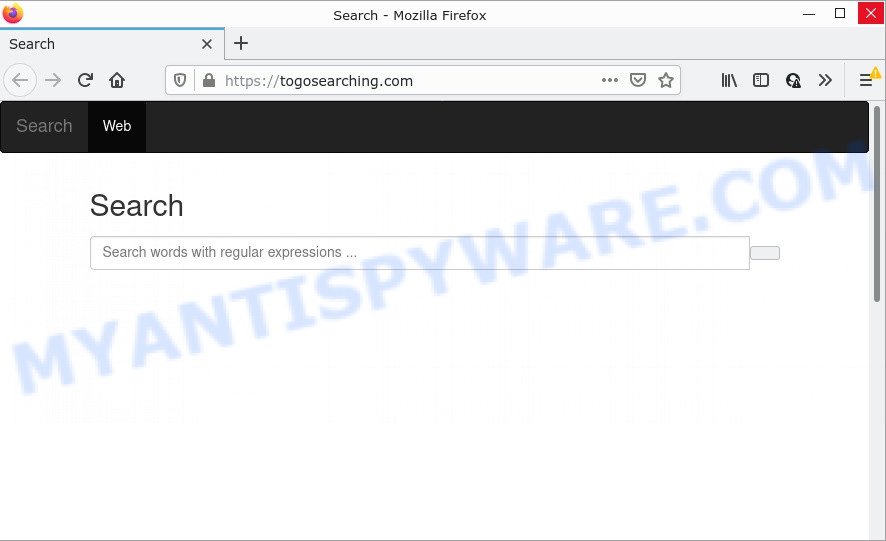Screen dimensions: 886x541
Task: Submit with the small search button
Action: click(765, 253)
